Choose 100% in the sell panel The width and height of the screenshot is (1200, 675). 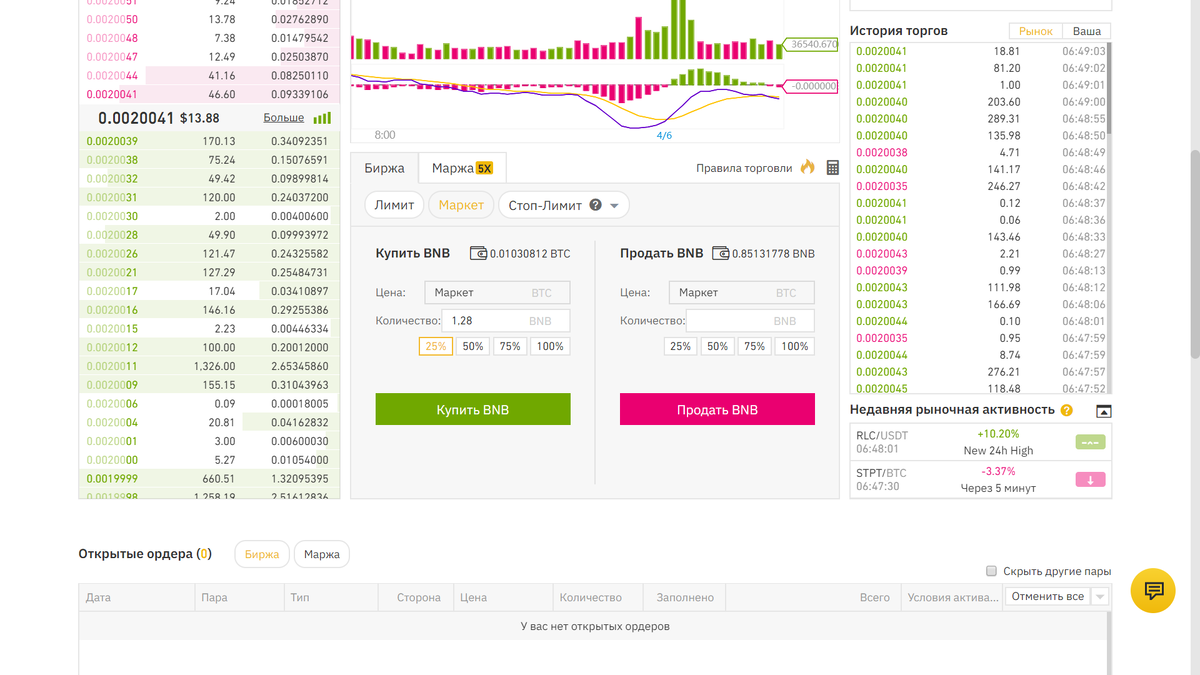pyautogui.click(x=795, y=346)
